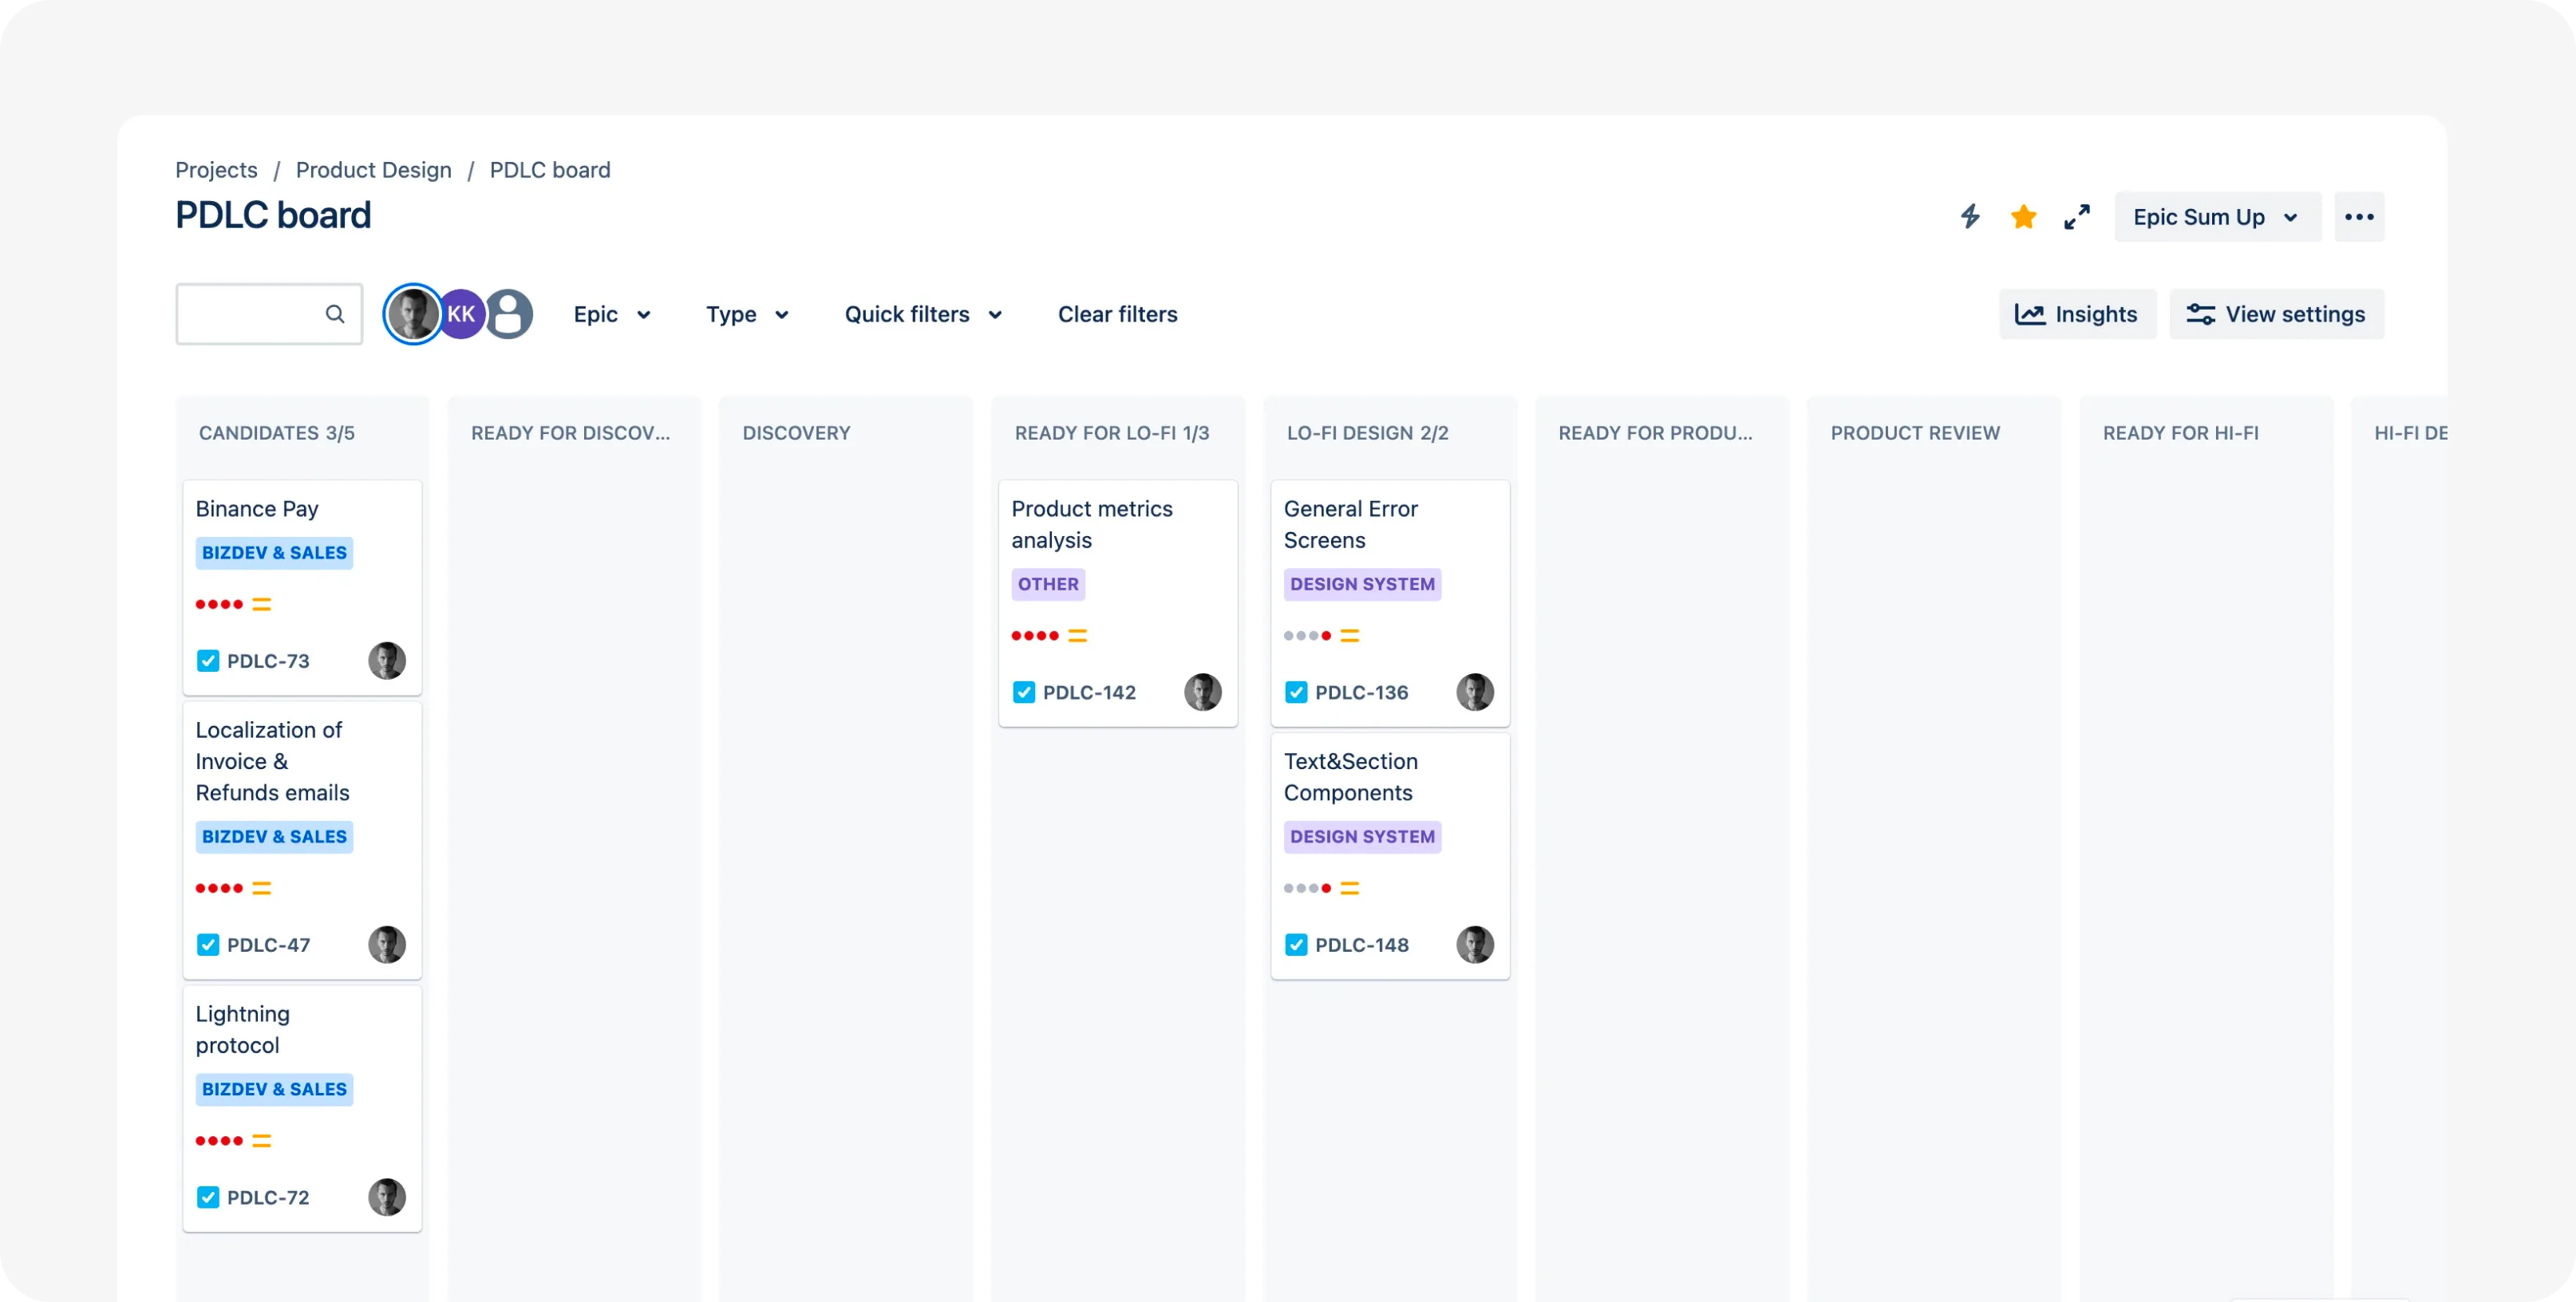Open the PDLC-148 issue key
This screenshot has height=1302, width=2576.
tap(1362, 945)
